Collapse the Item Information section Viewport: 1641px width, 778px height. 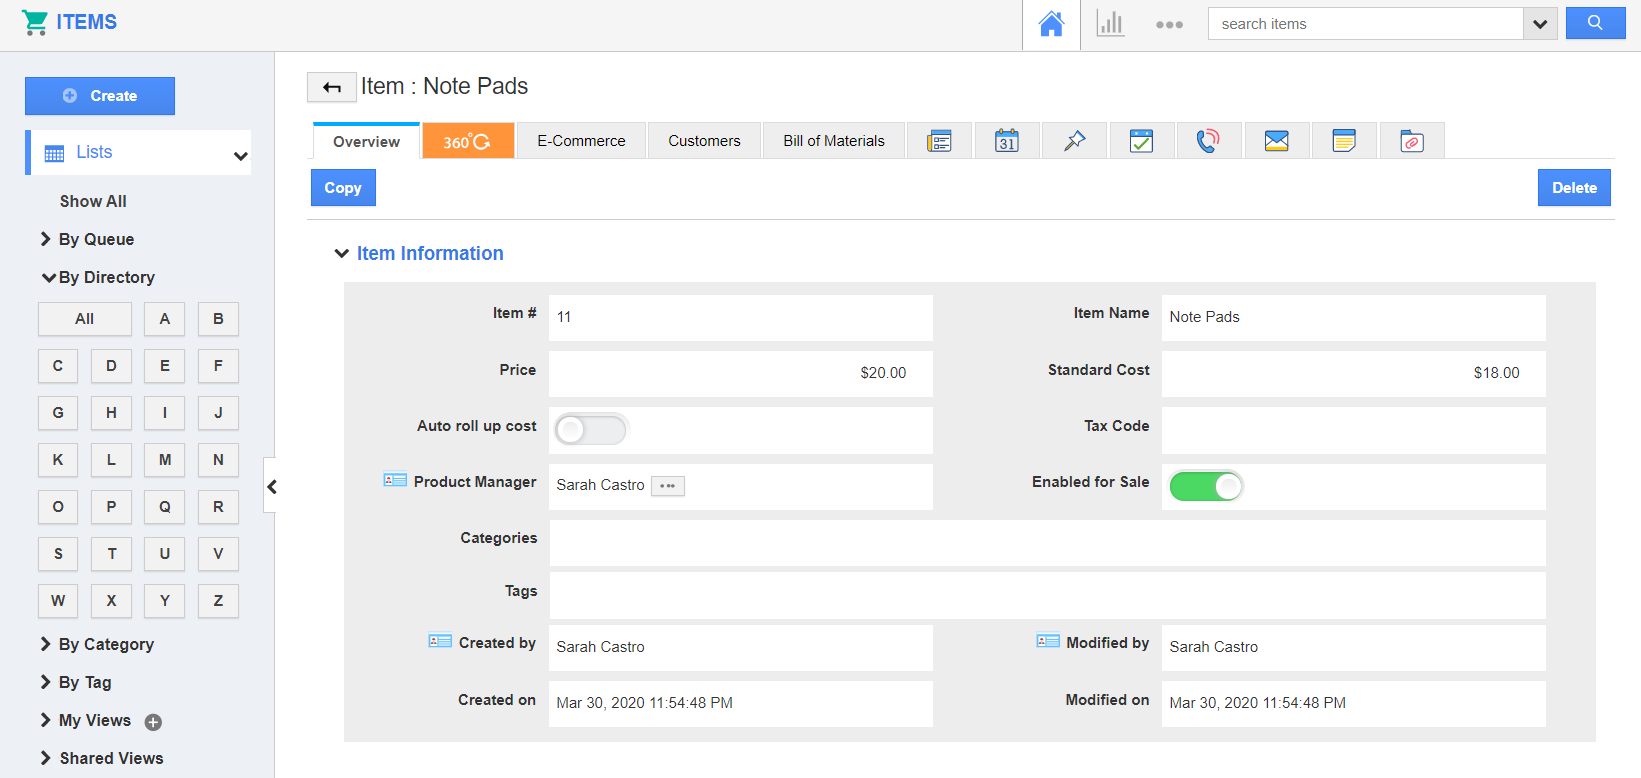click(x=342, y=254)
